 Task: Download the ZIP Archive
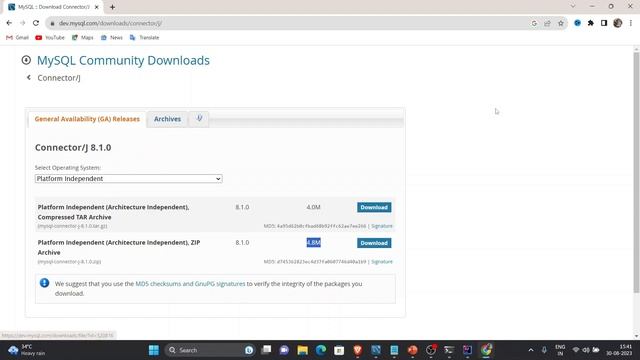coord(374,243)
